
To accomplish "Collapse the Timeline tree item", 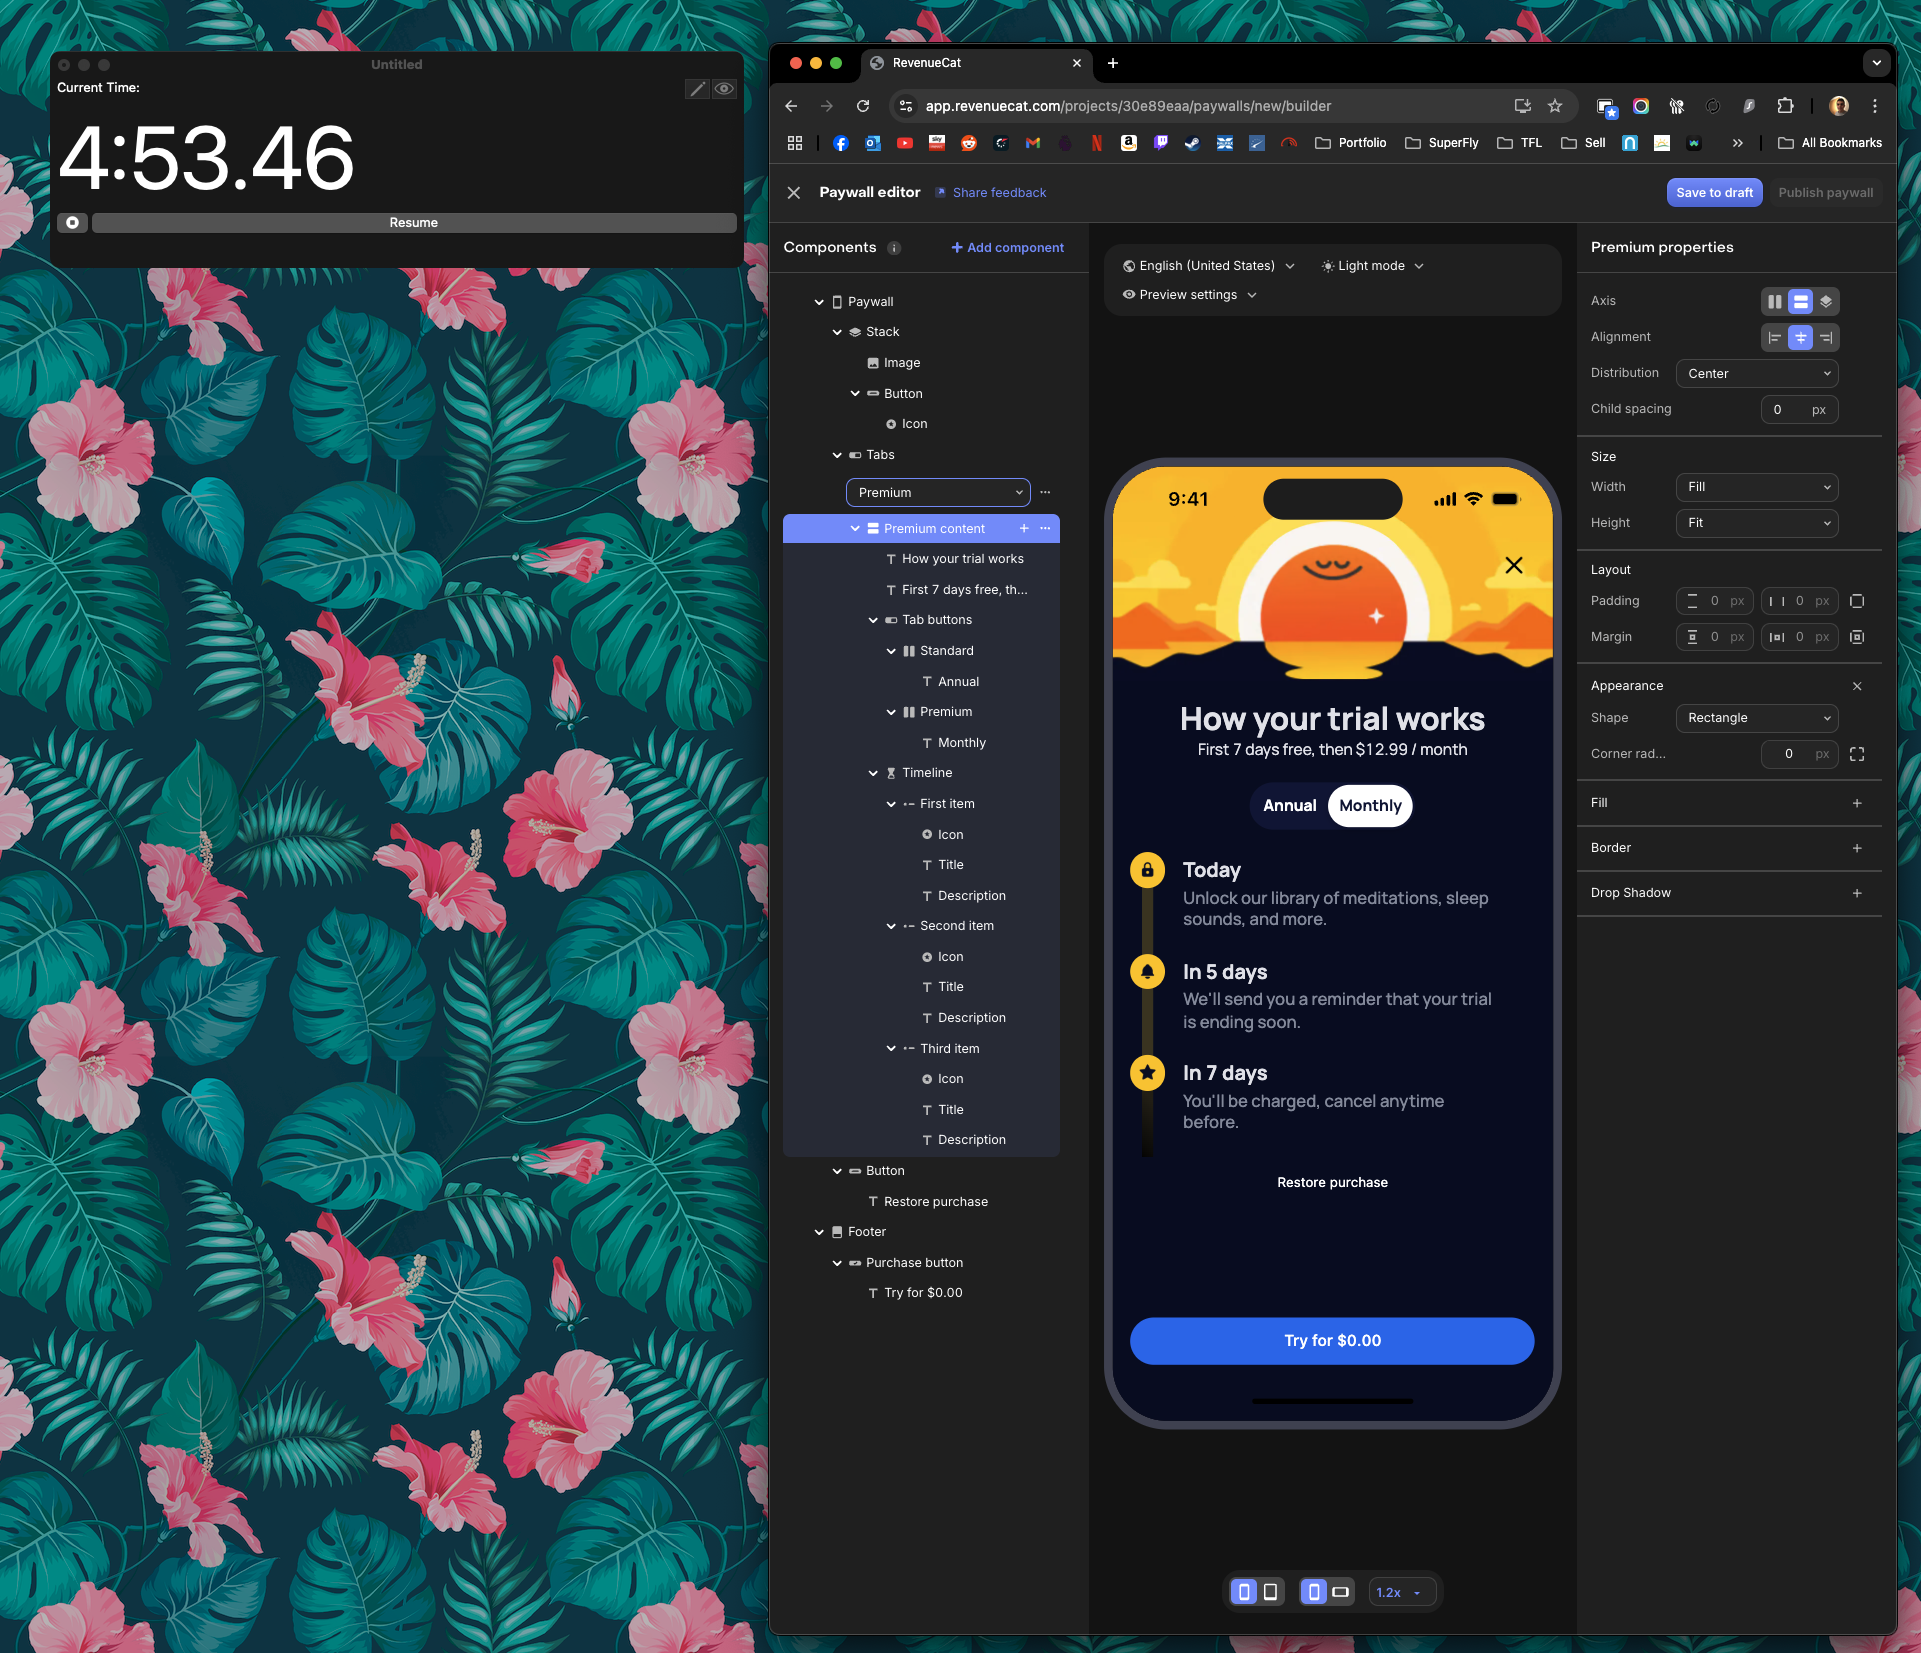I will 873,773.
